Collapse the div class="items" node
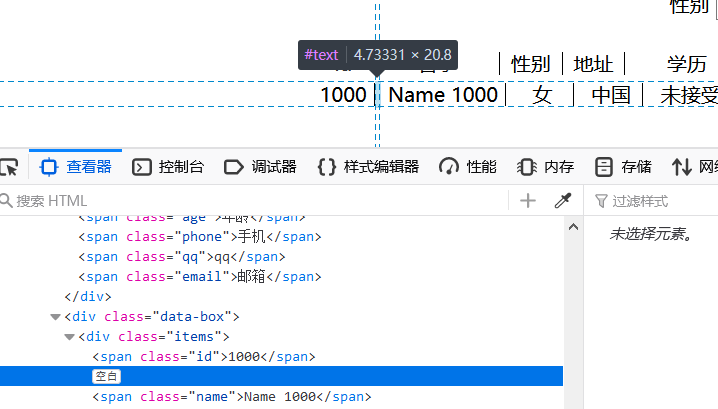 pyautogui.click(x=69, y=337)
